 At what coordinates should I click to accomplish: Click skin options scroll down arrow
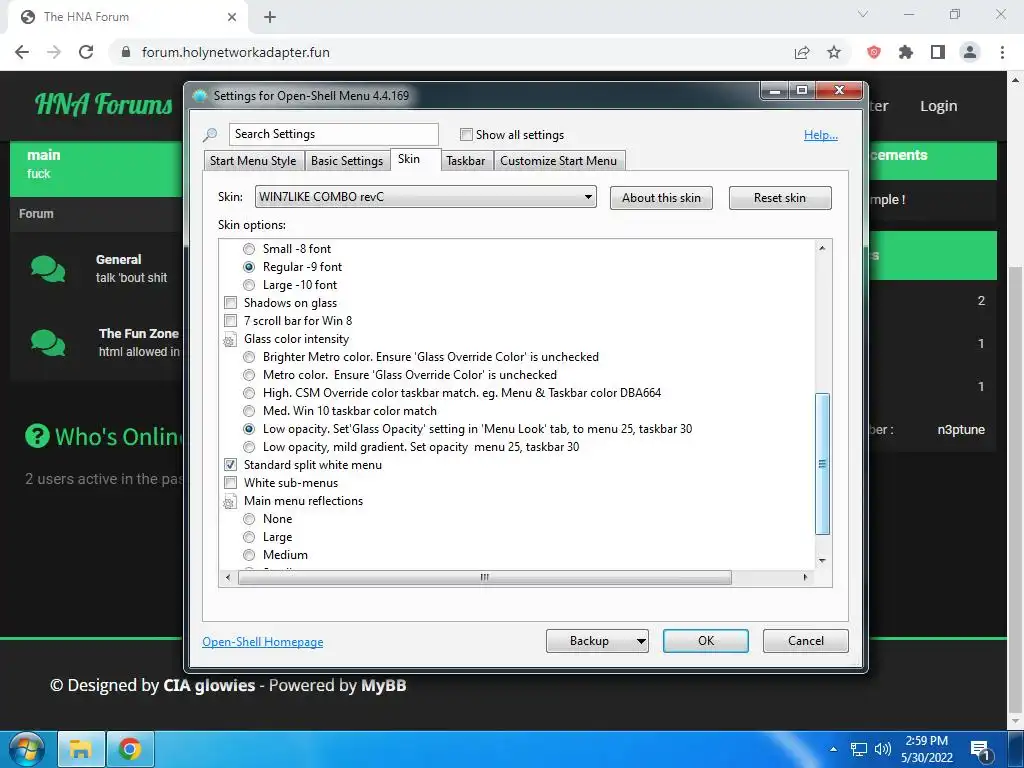(822, 560)
